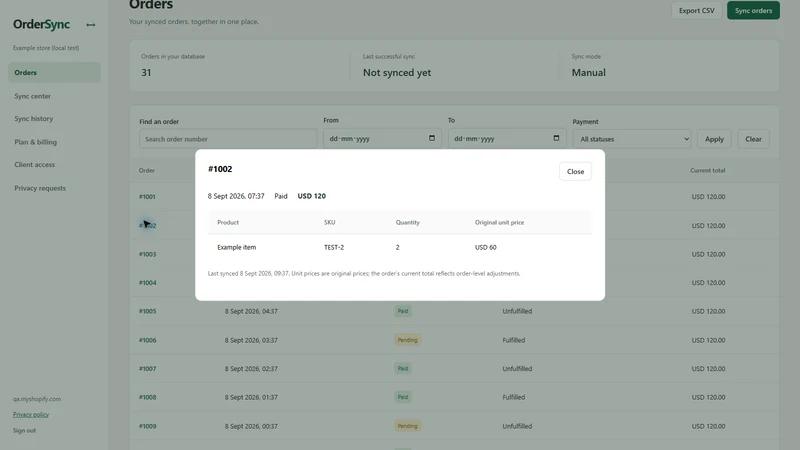Viewport: 800px width, 450px height.
Task: Open order #1003
Action: click(147, 254)
